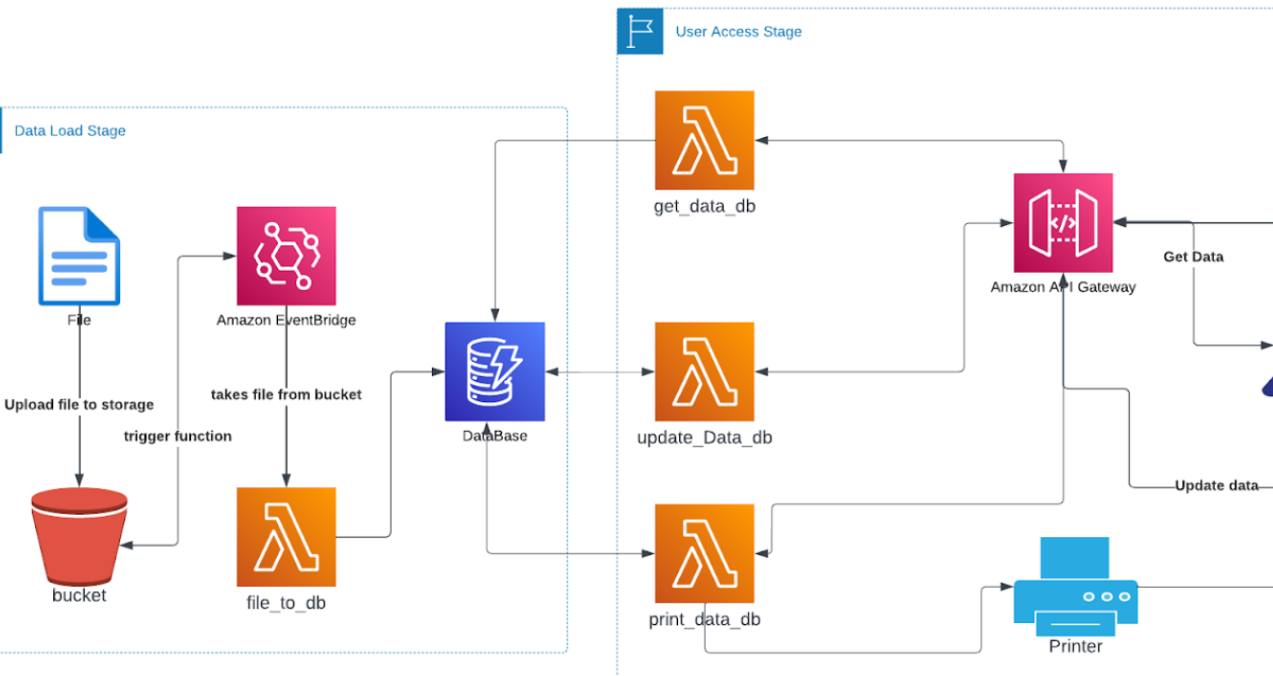Select the Amazon EventBridge icon
Viewport: 1273px width, 676px height.
(x=286, y=256)
